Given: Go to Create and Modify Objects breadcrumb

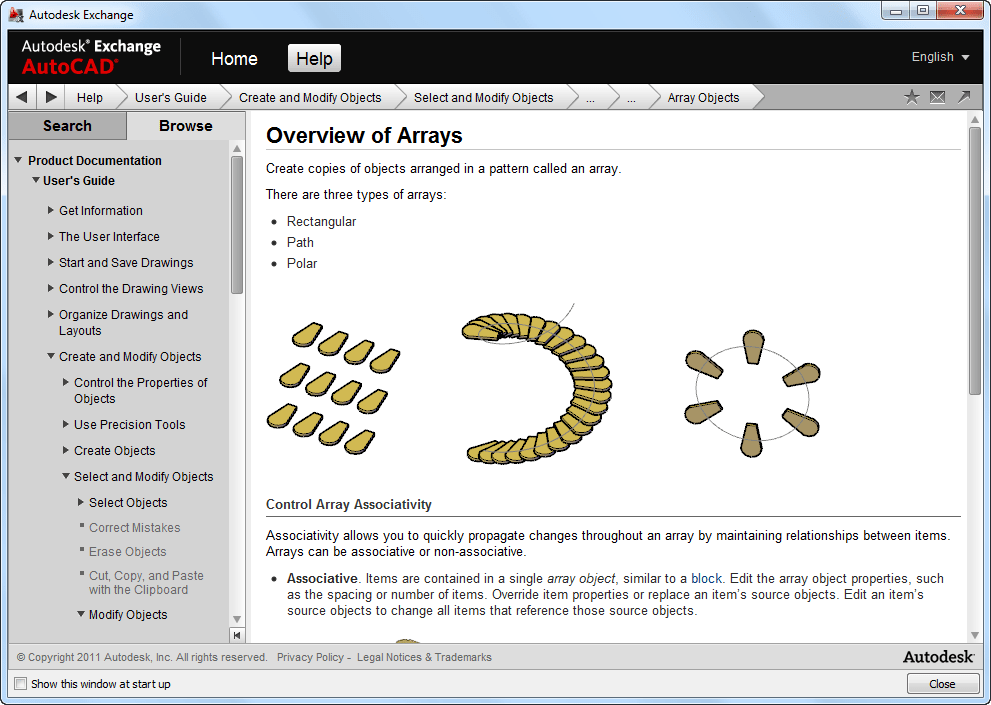Looking at the screenshot, I should pos(310,97).
